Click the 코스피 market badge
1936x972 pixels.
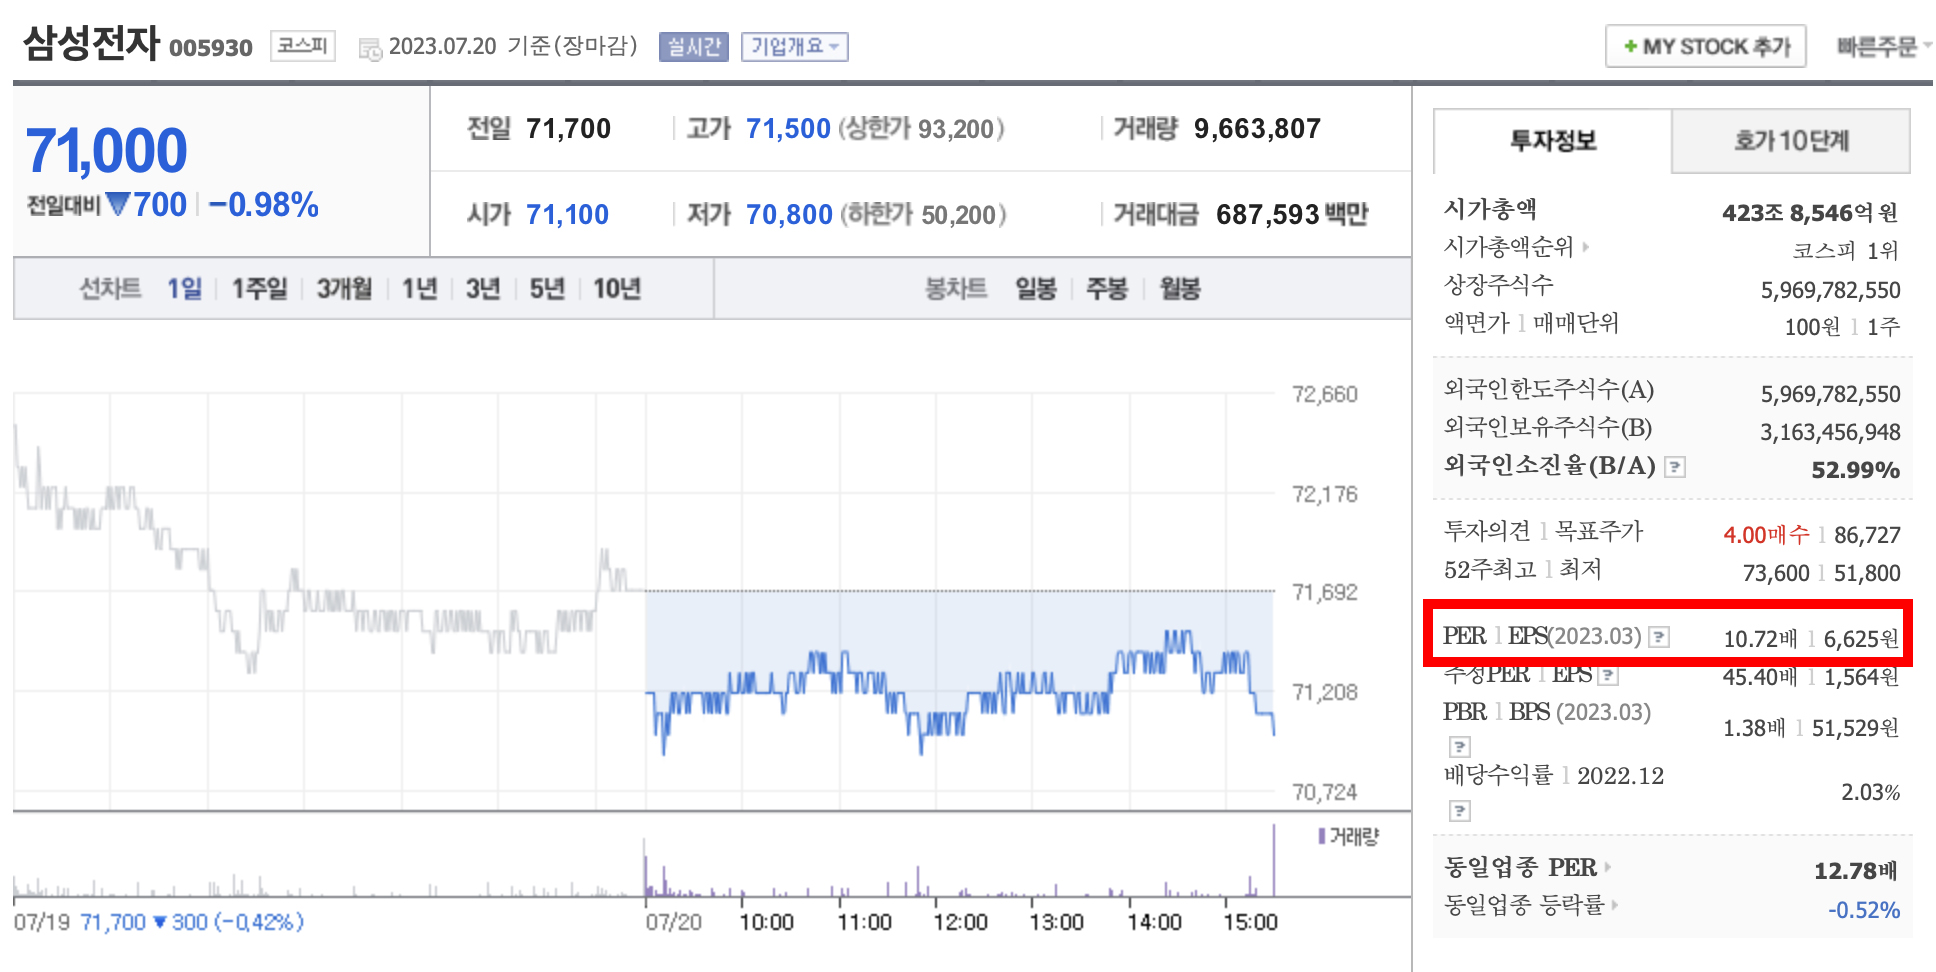point(303,46)
